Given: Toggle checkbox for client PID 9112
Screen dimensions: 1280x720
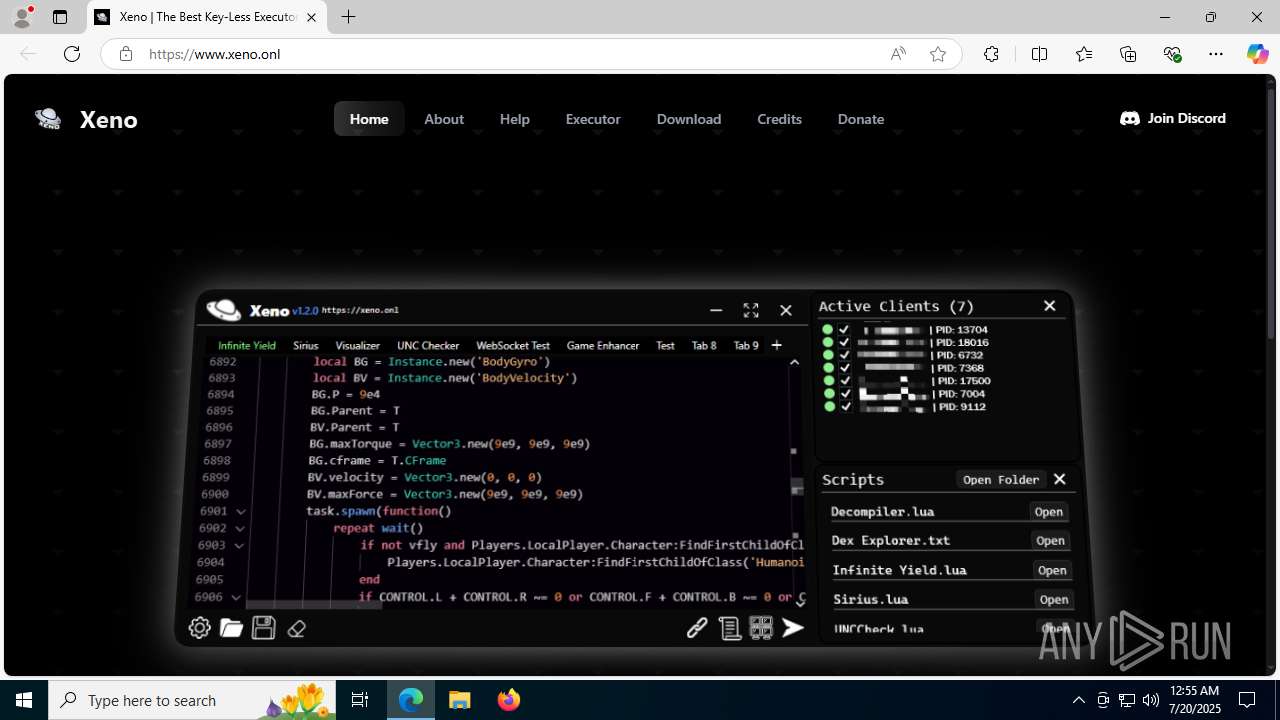Looking at the screenshot, I should coord(845,407).
